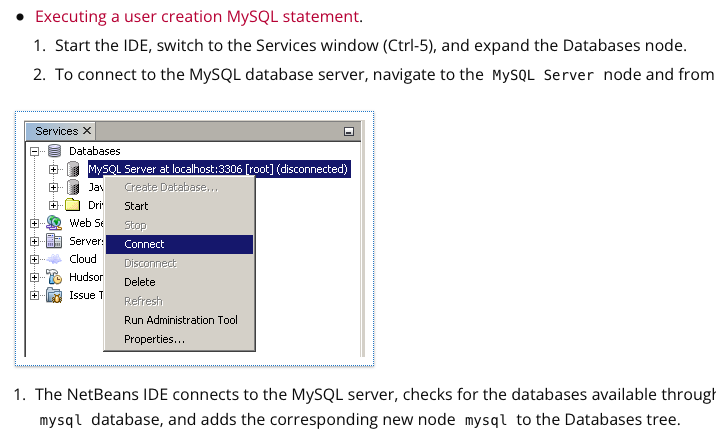Open the 'Executing a user creation MySQL statement' link

(197, 16)
